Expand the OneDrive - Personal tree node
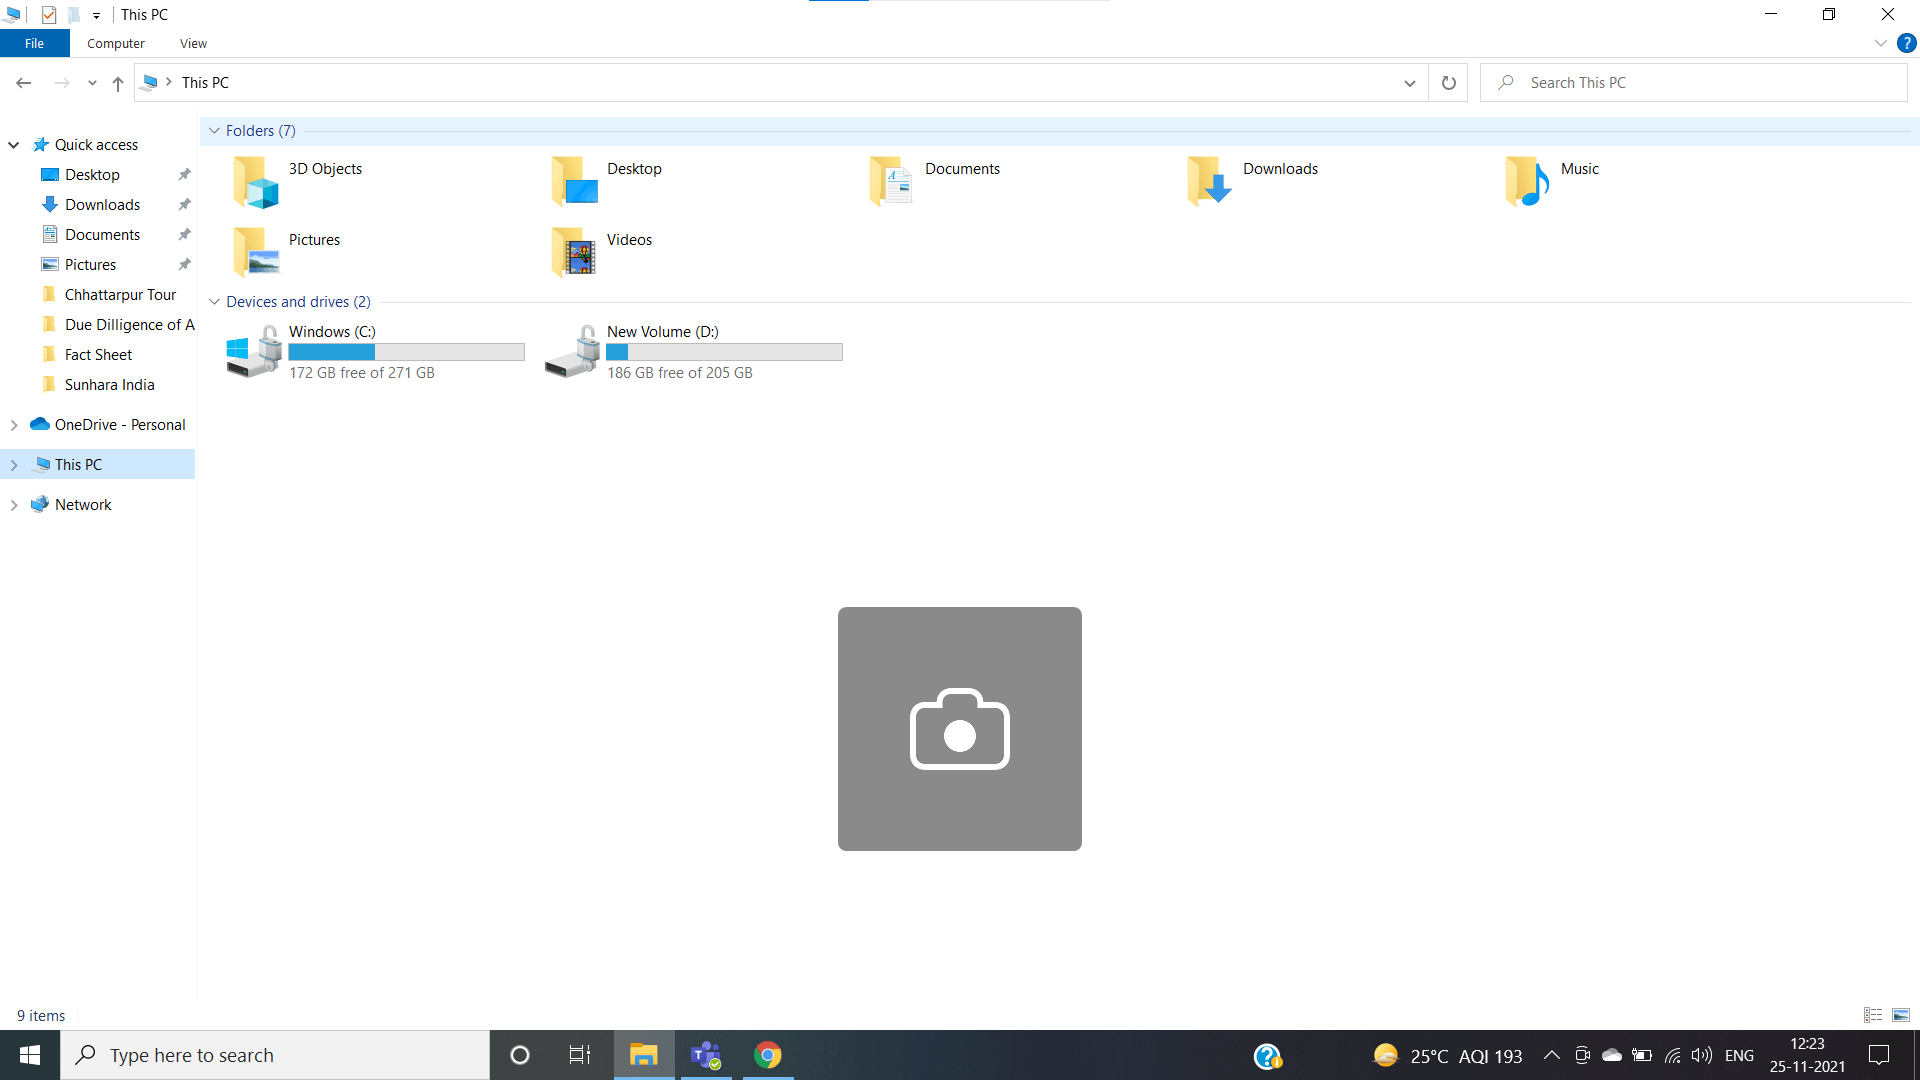Viewport: 1920px width, 1080px height. (x=14, y=425)
